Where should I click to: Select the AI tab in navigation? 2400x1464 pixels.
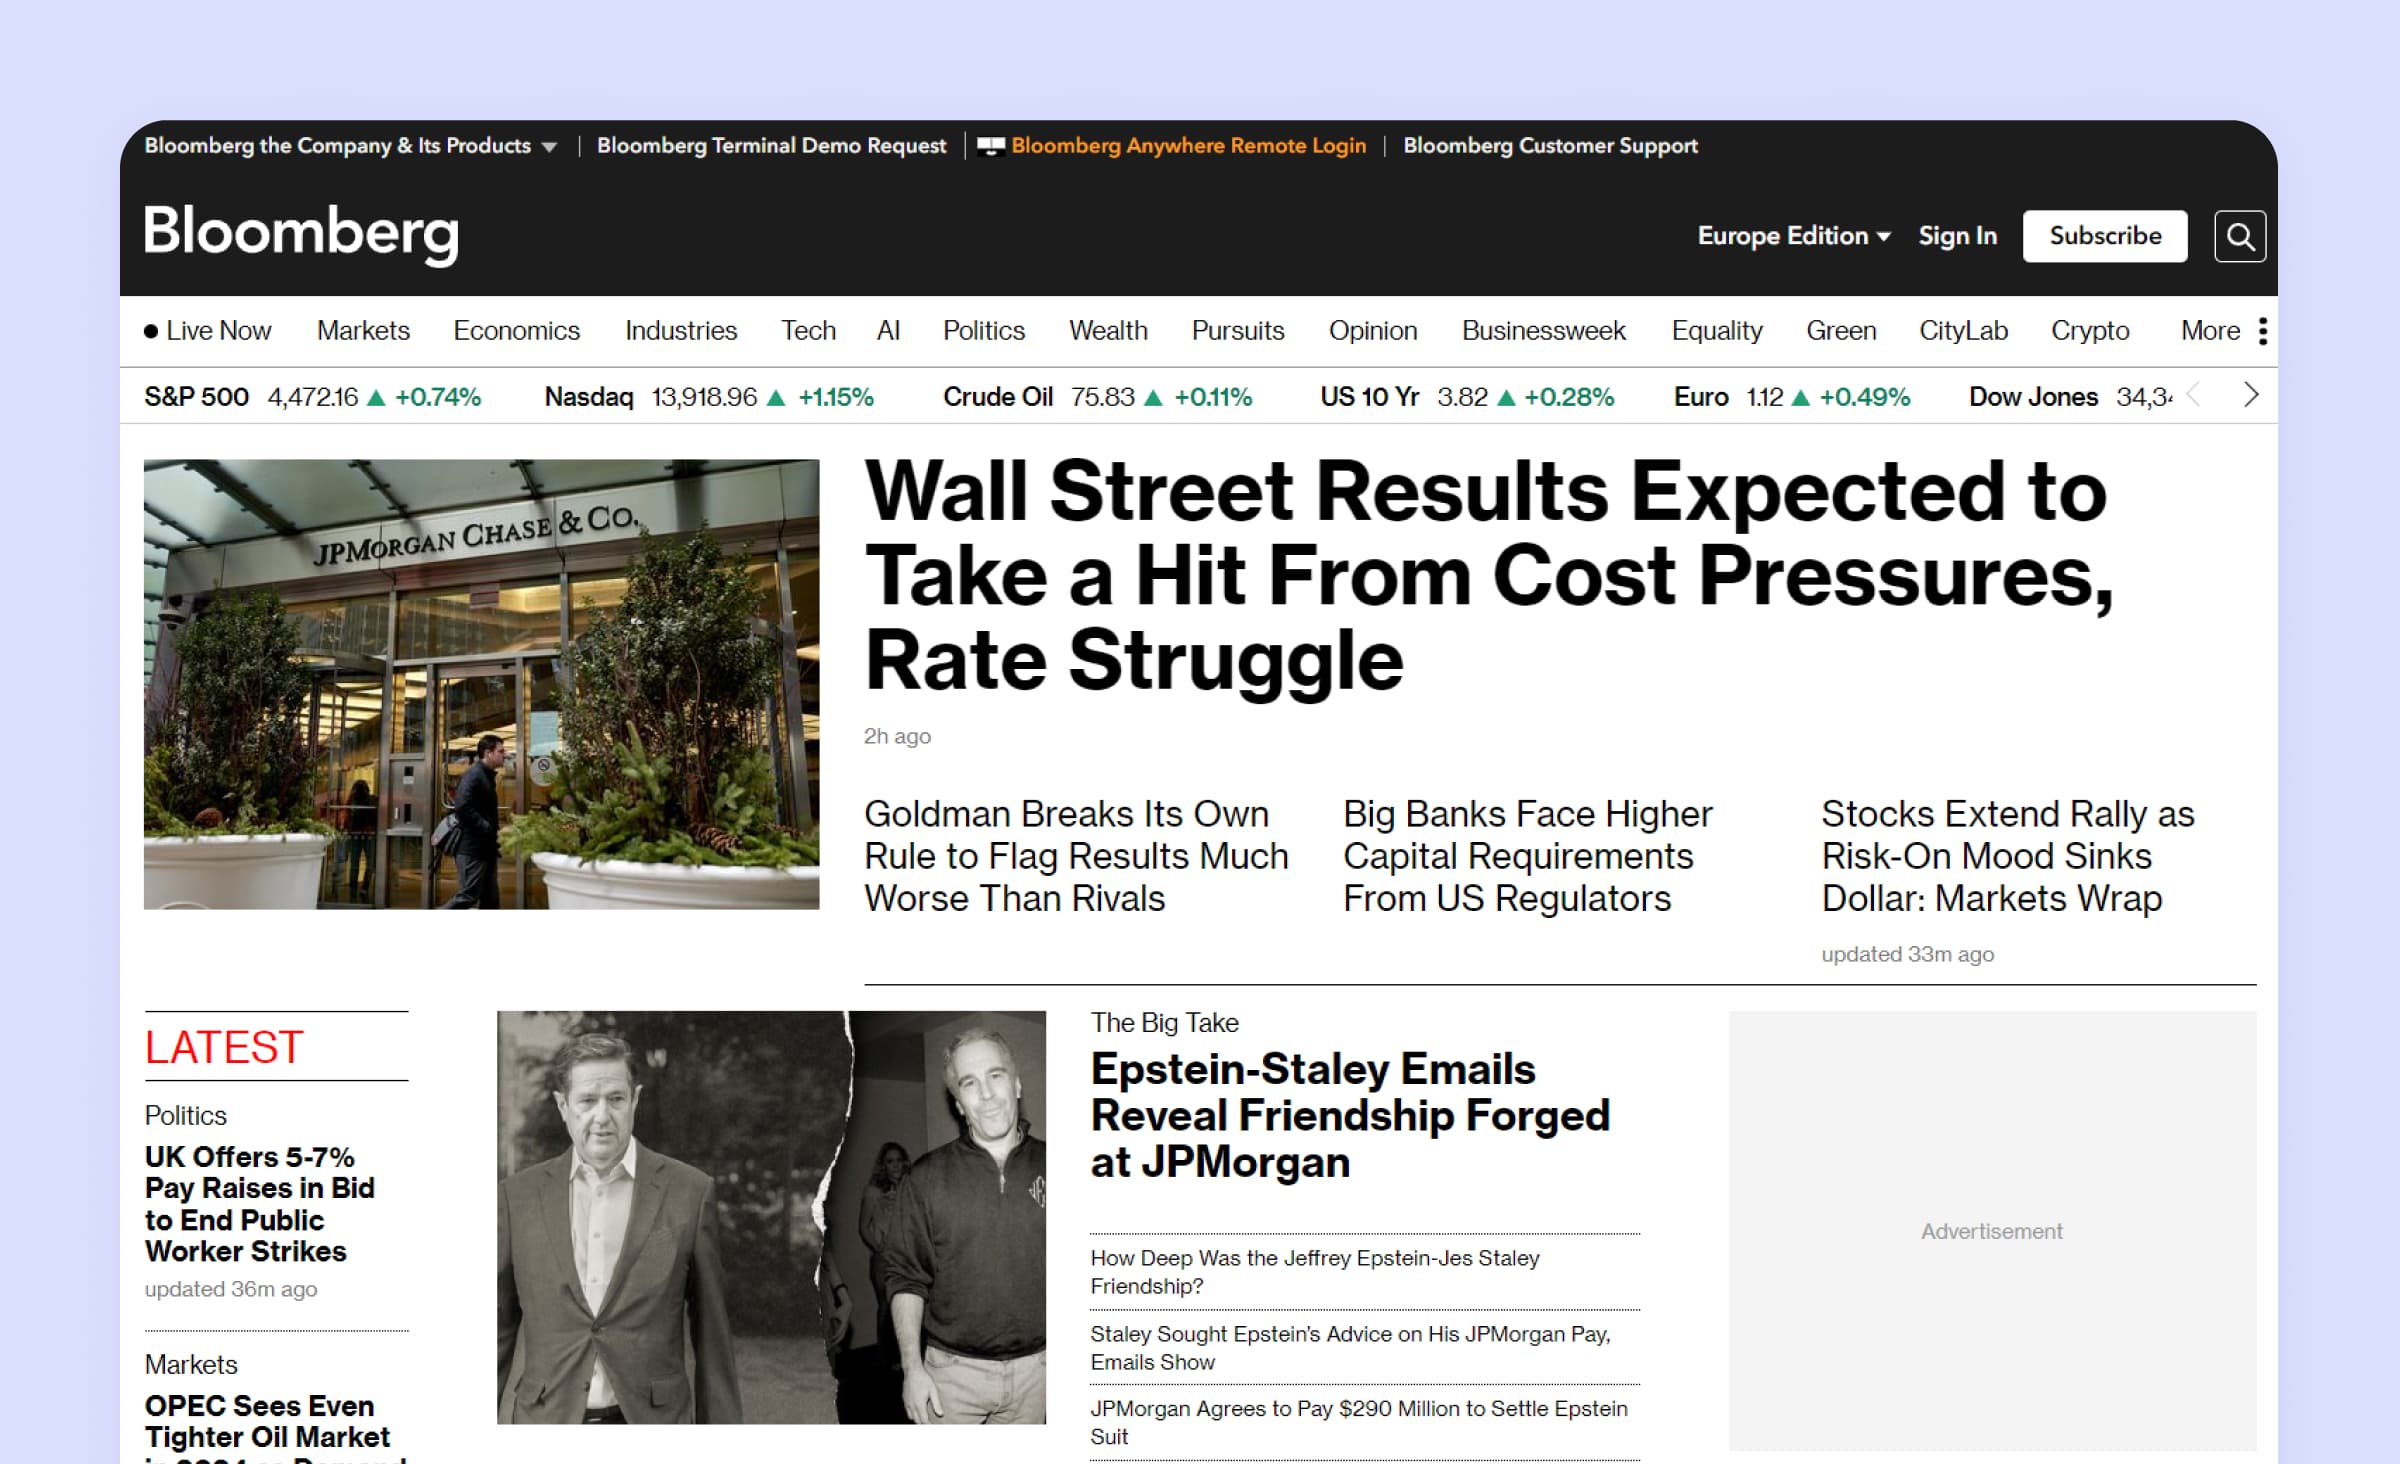[891, 329]
